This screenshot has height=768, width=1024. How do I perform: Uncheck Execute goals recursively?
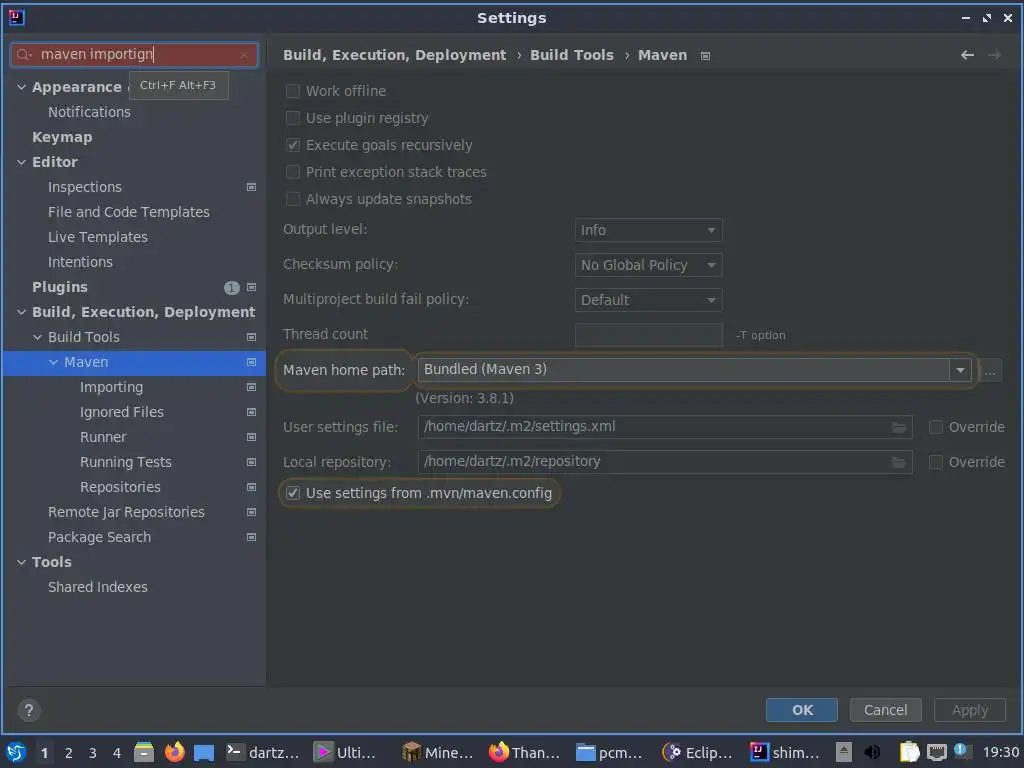pos(293,145)
